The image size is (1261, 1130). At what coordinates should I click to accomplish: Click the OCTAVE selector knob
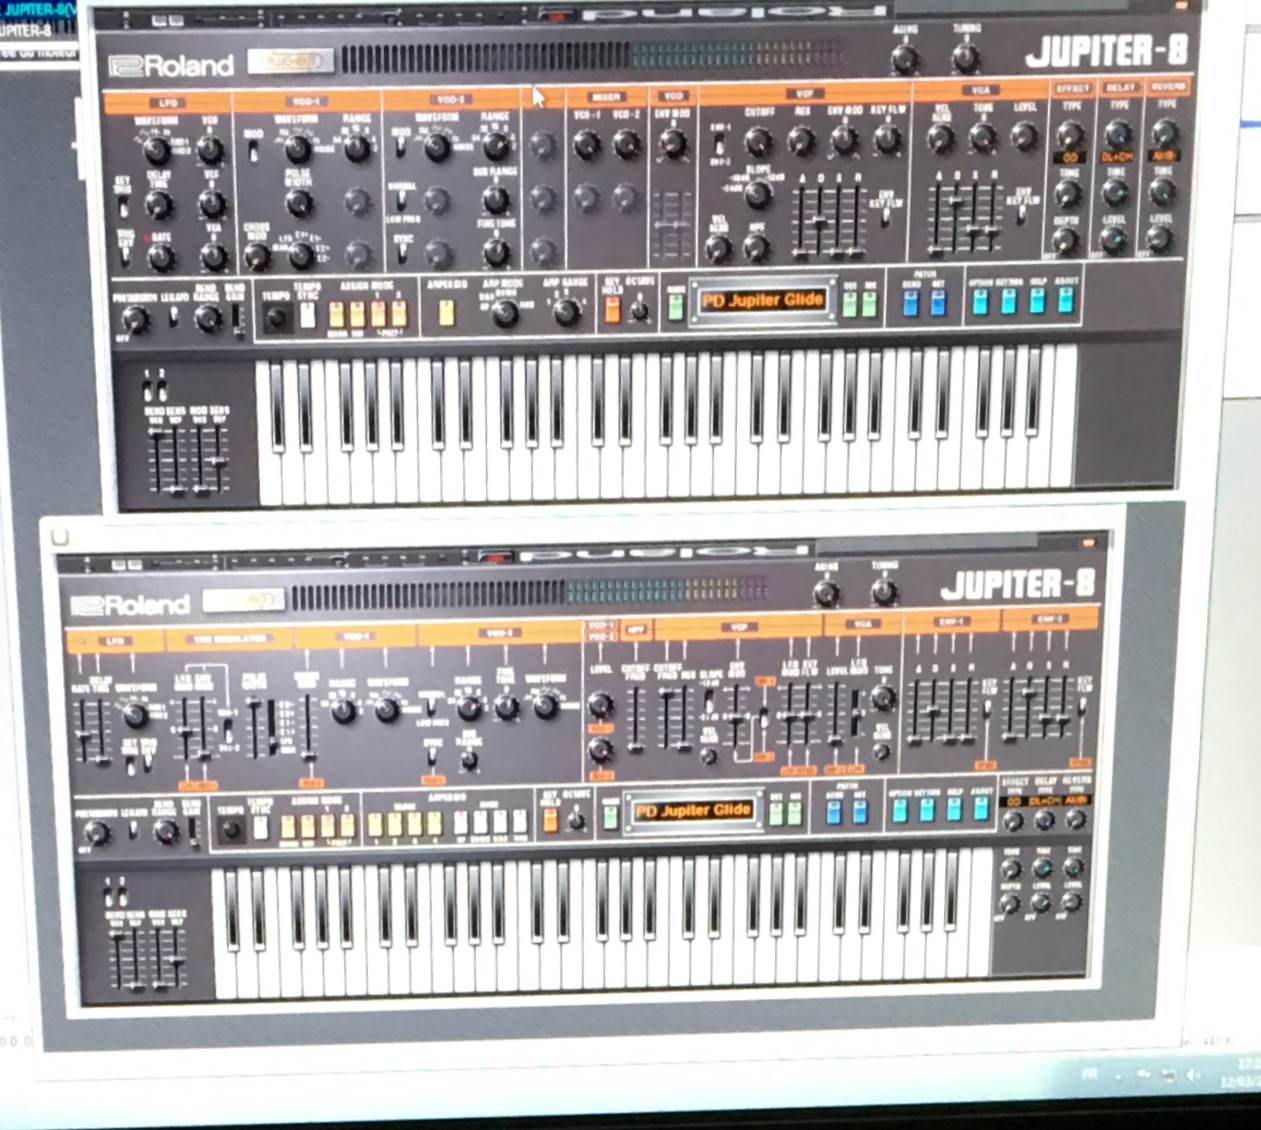[x=640, y=315]
